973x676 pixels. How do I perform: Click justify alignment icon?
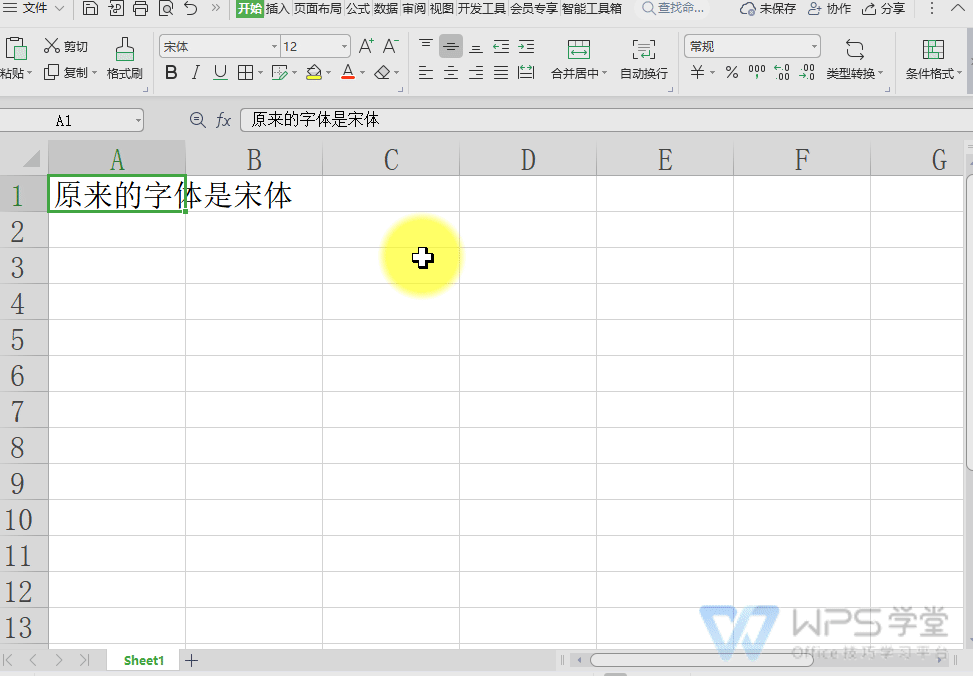tap(501, 73)
